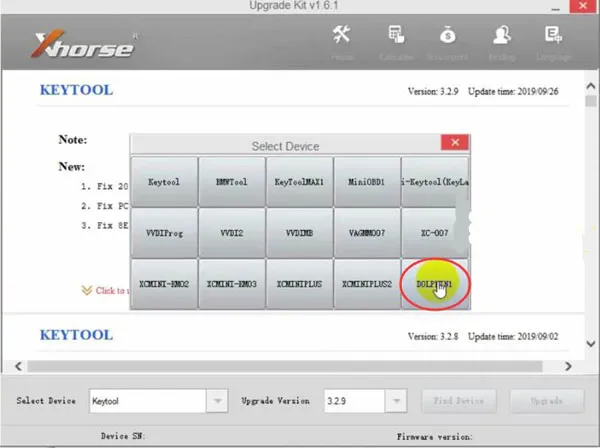Screen dimensions: 600x448
Task: Open the Bonus point money-bag icon
Action: click(447, 35)
